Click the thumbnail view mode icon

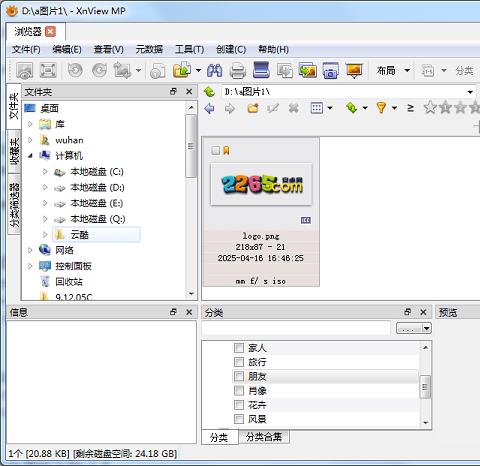coord(317,108)
